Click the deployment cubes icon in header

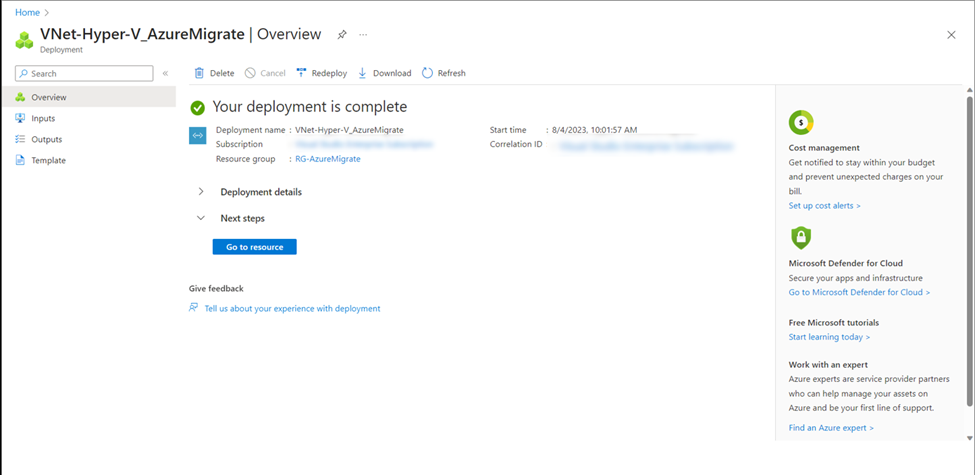(x=24, y=40)
